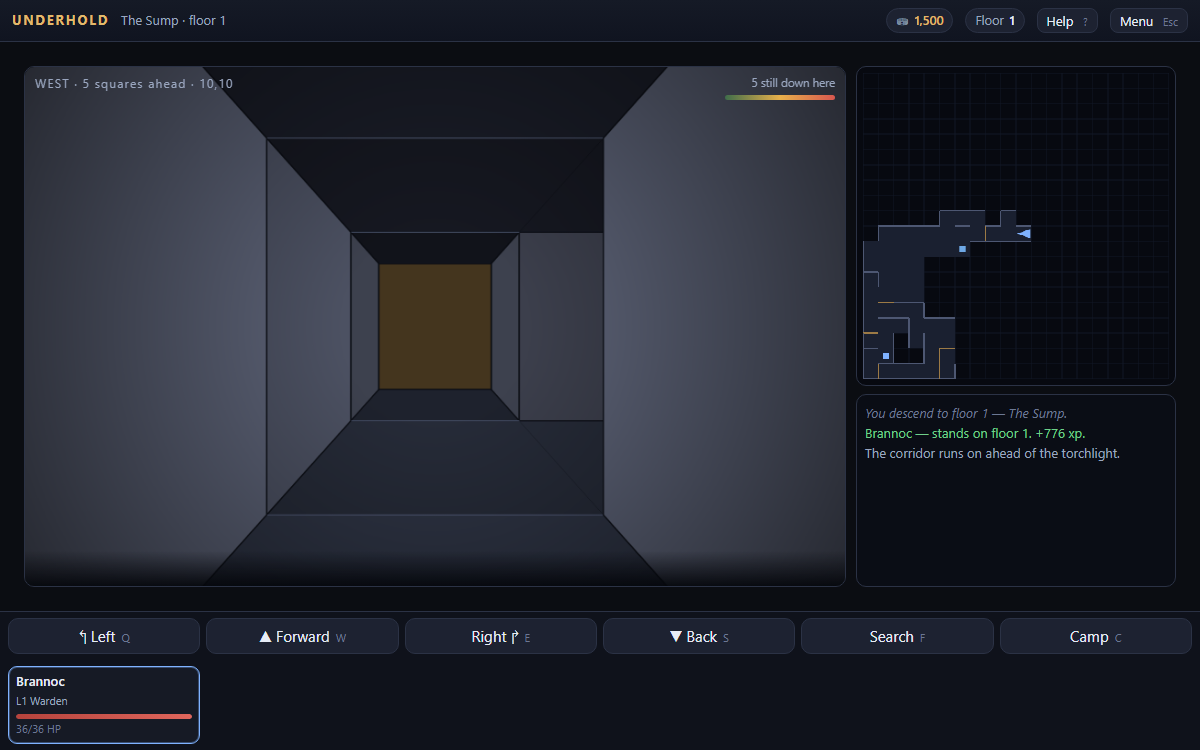Click Brannoc's red HP bar
This screenshot has height=750, width=1200.
point(104,716)
